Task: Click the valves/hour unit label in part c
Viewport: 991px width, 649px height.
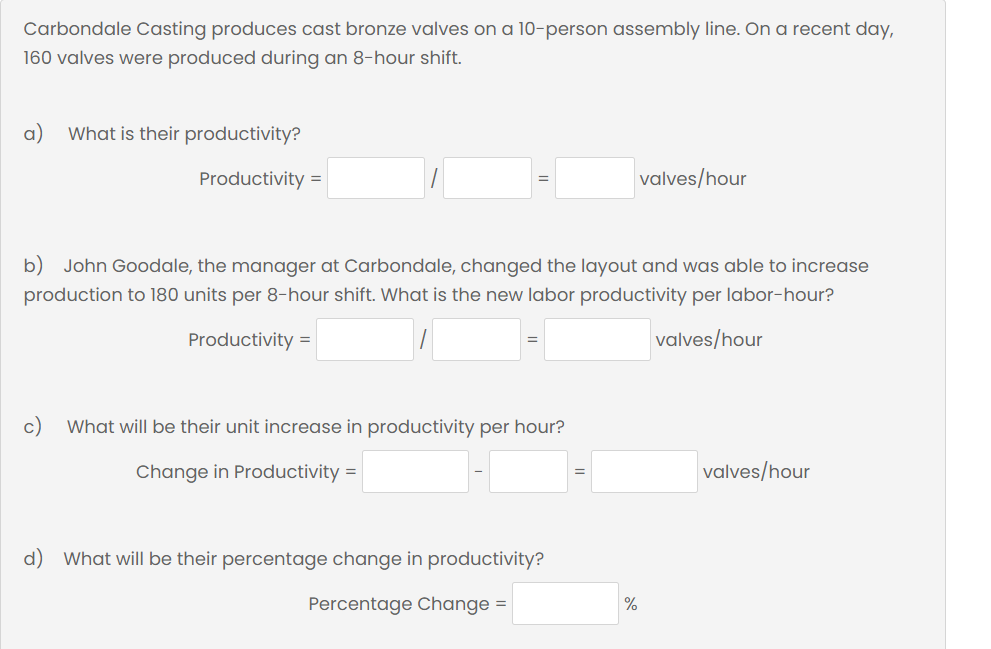Action: coord(756,472)
